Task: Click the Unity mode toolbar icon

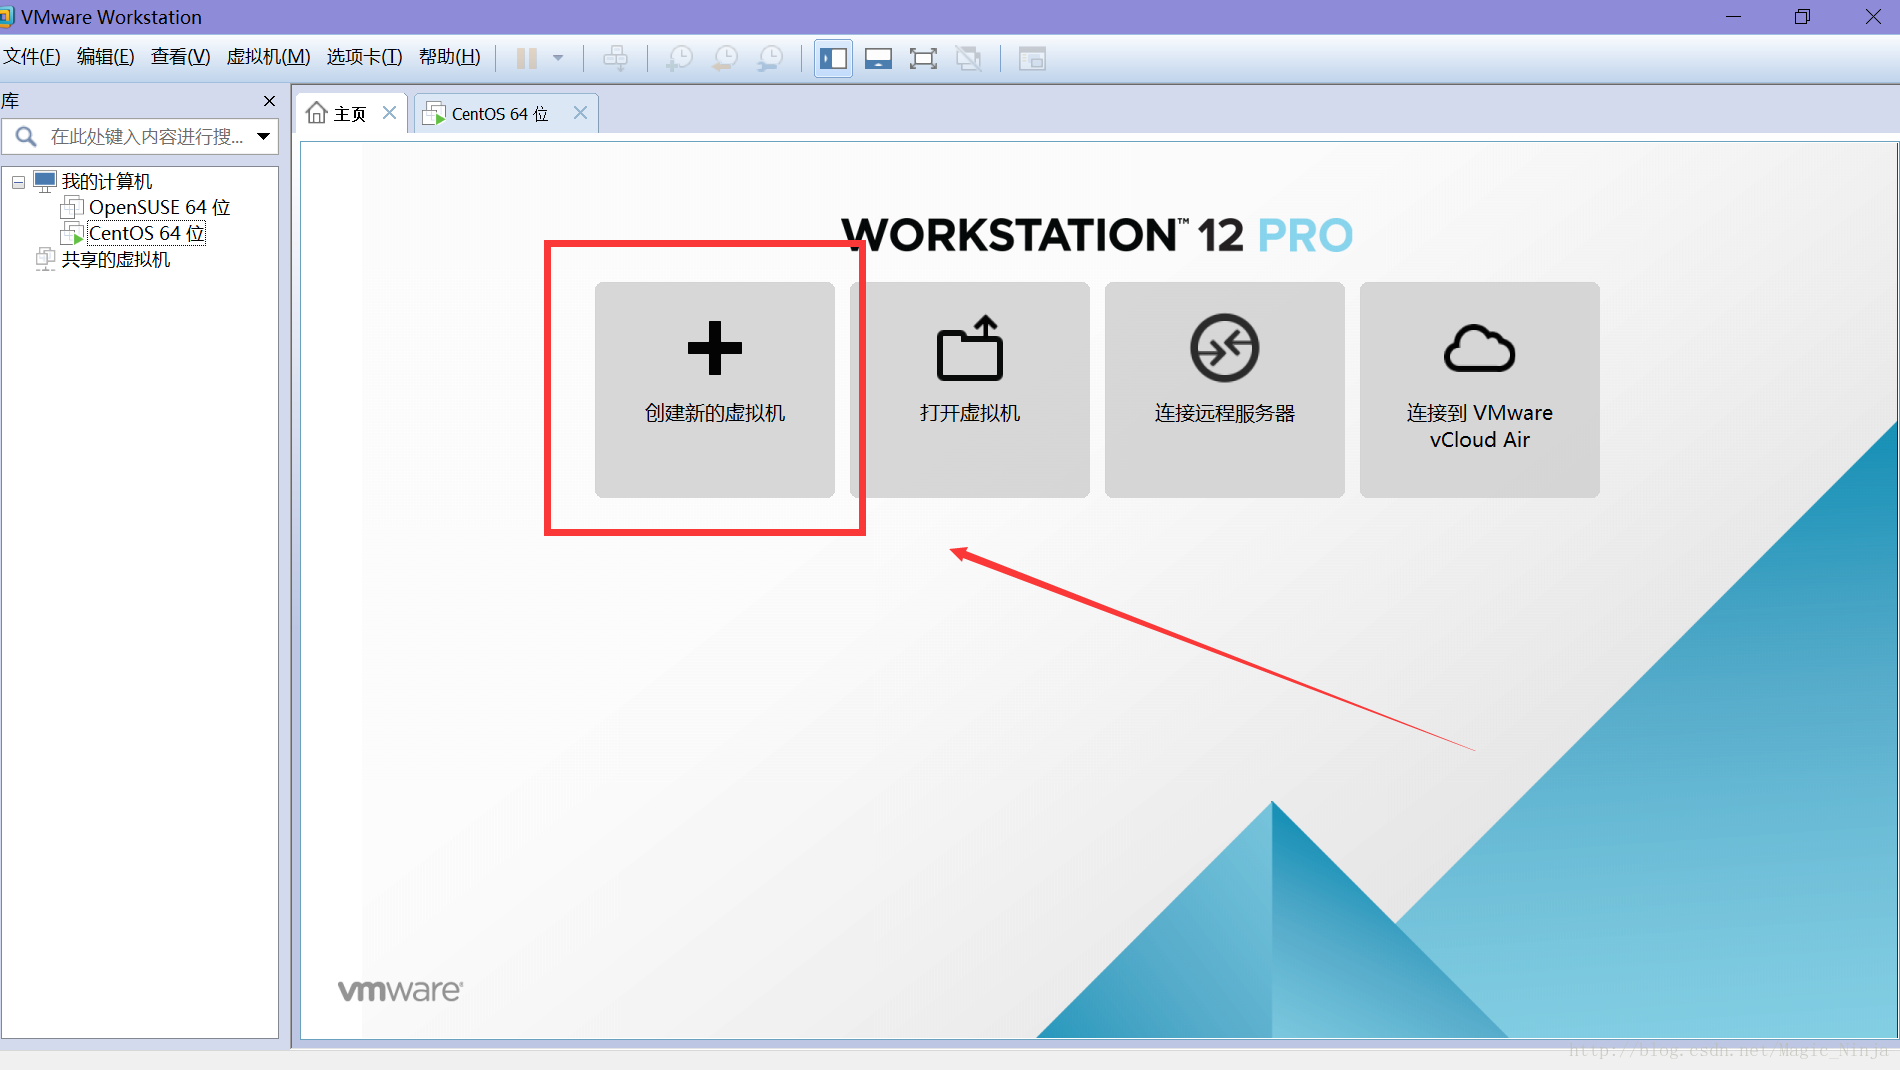Action: pos(968,59)
